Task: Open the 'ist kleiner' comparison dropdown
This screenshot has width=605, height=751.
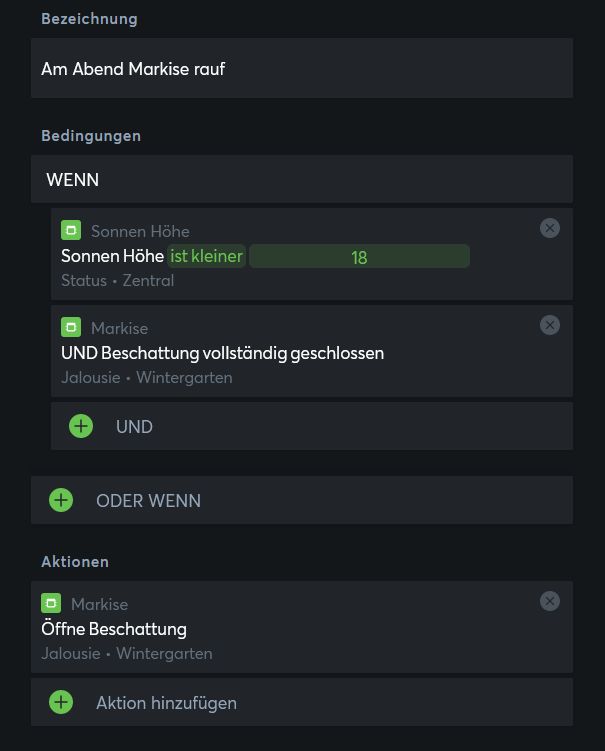Action: pyautogui.click(x=206, y=256)
